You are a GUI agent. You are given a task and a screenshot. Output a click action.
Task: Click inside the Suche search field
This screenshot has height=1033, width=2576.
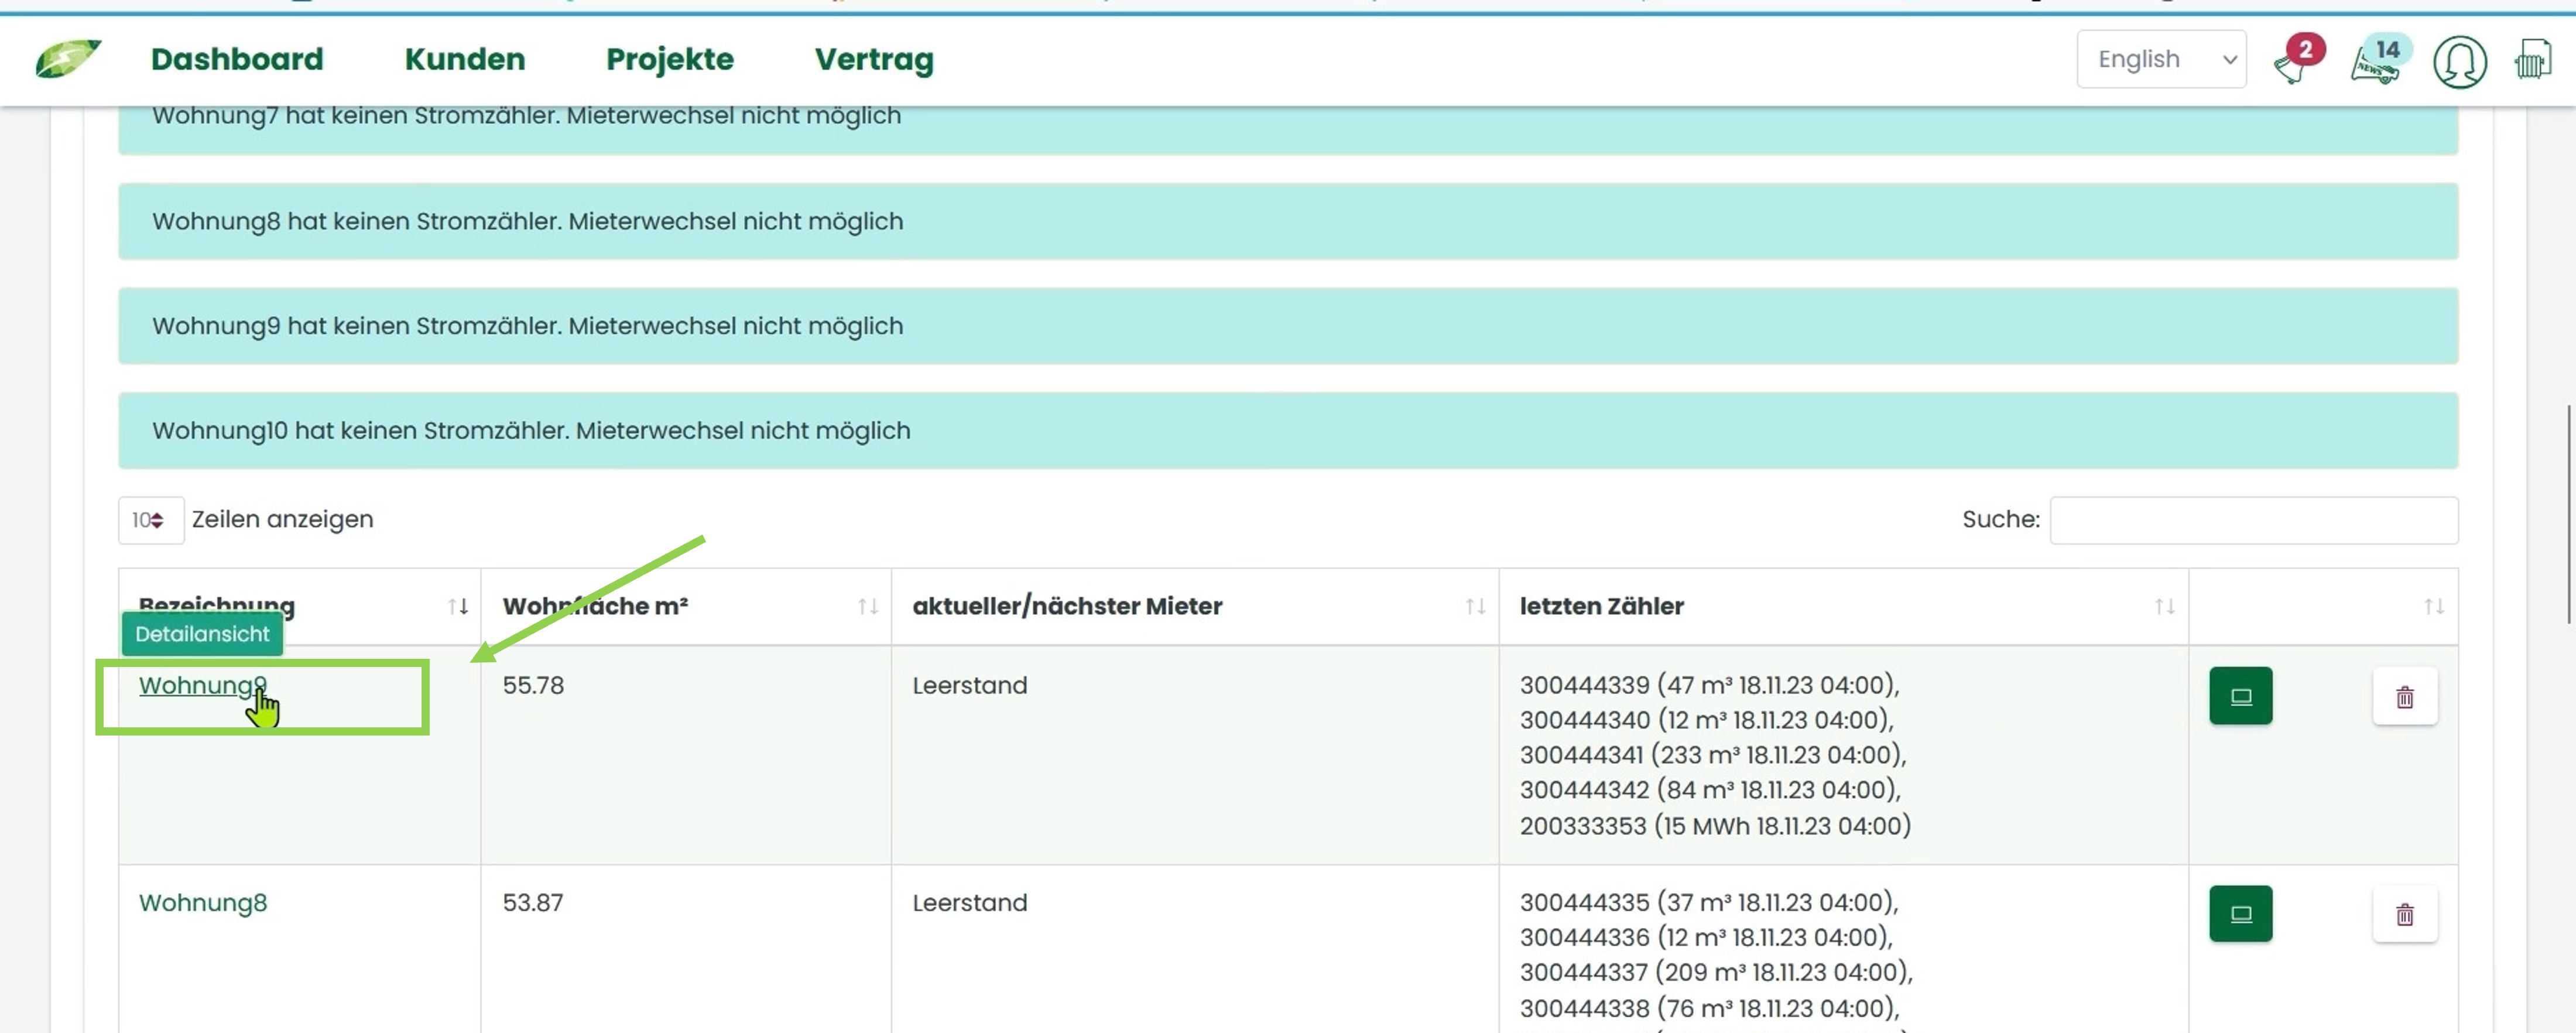[x=2253, y=520]
